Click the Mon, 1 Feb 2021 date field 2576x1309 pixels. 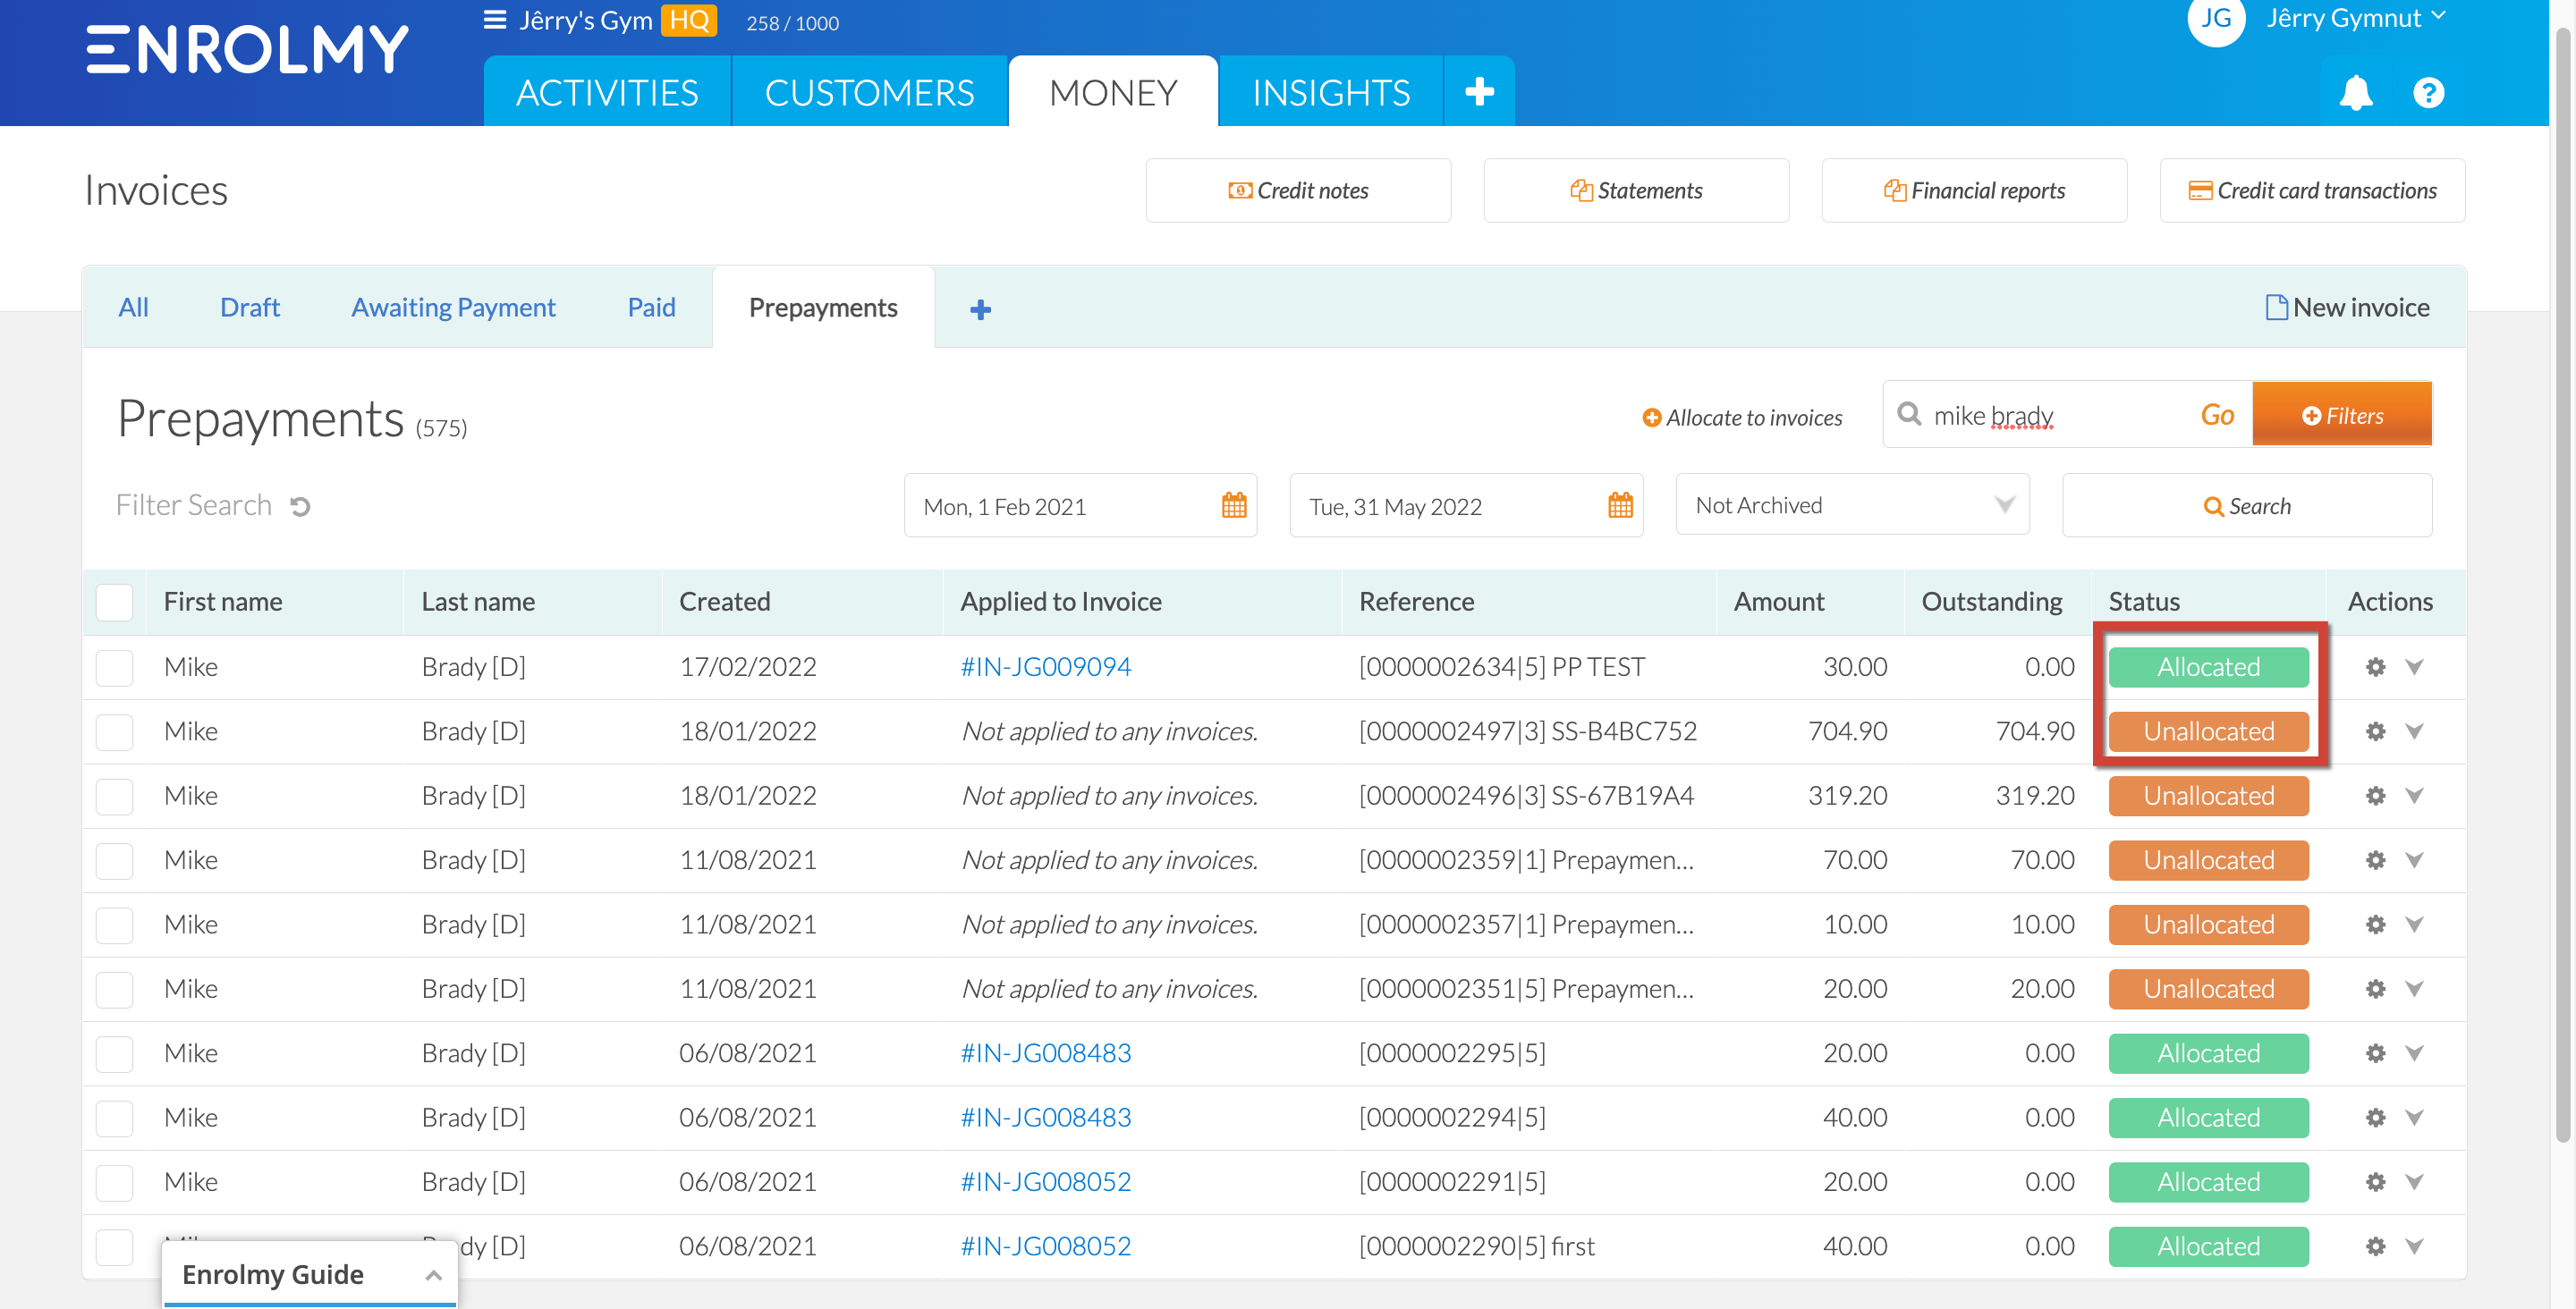pos(1080,506)
